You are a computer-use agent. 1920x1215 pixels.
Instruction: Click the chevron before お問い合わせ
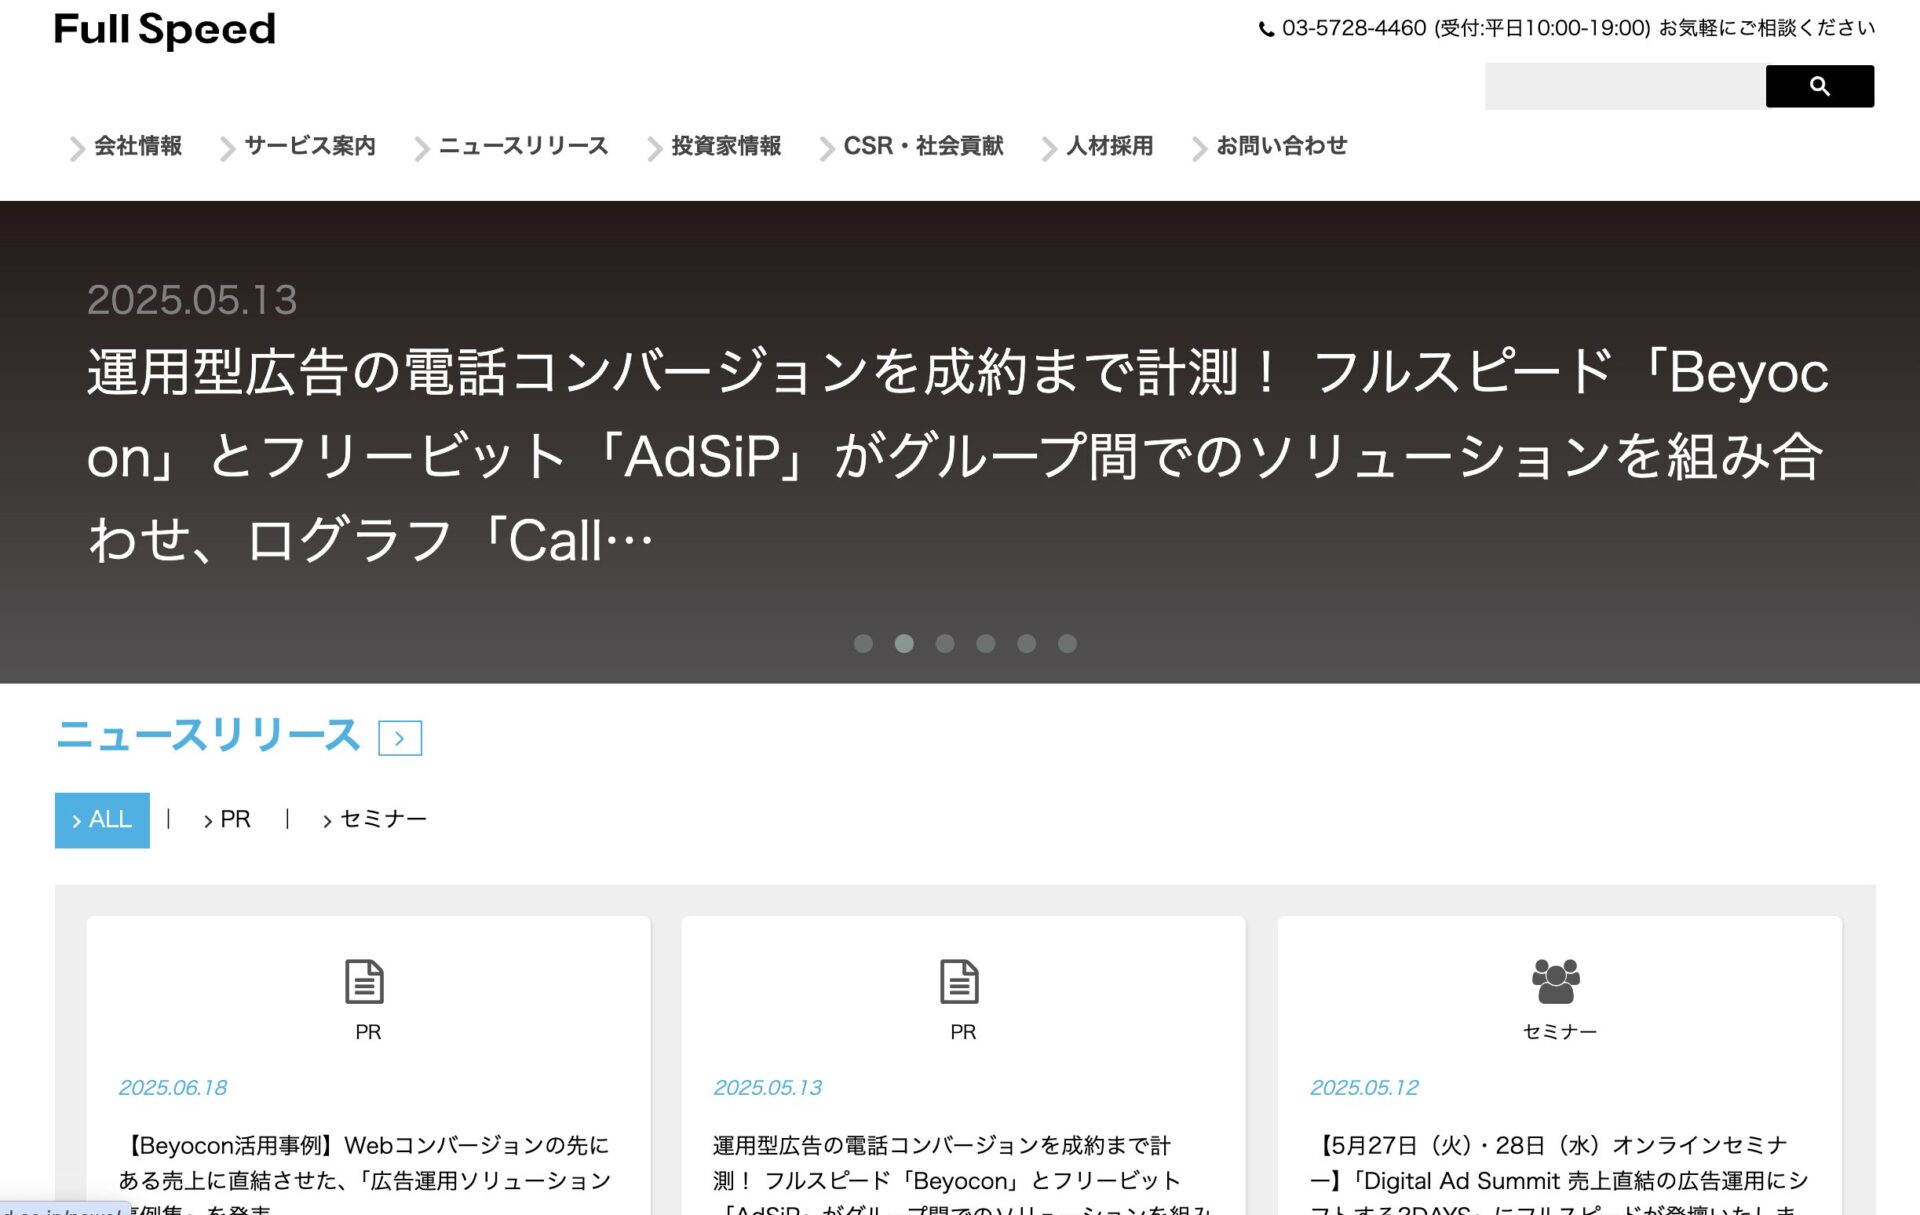click(1199, 149)
